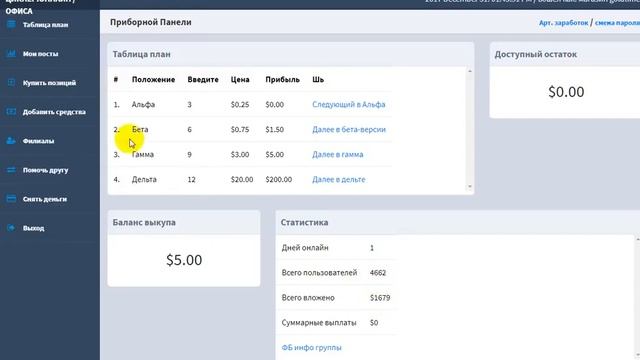Viewport: 640px width, 360px height.
Task: Open the Филиалы section
Action: coord(38,141)
